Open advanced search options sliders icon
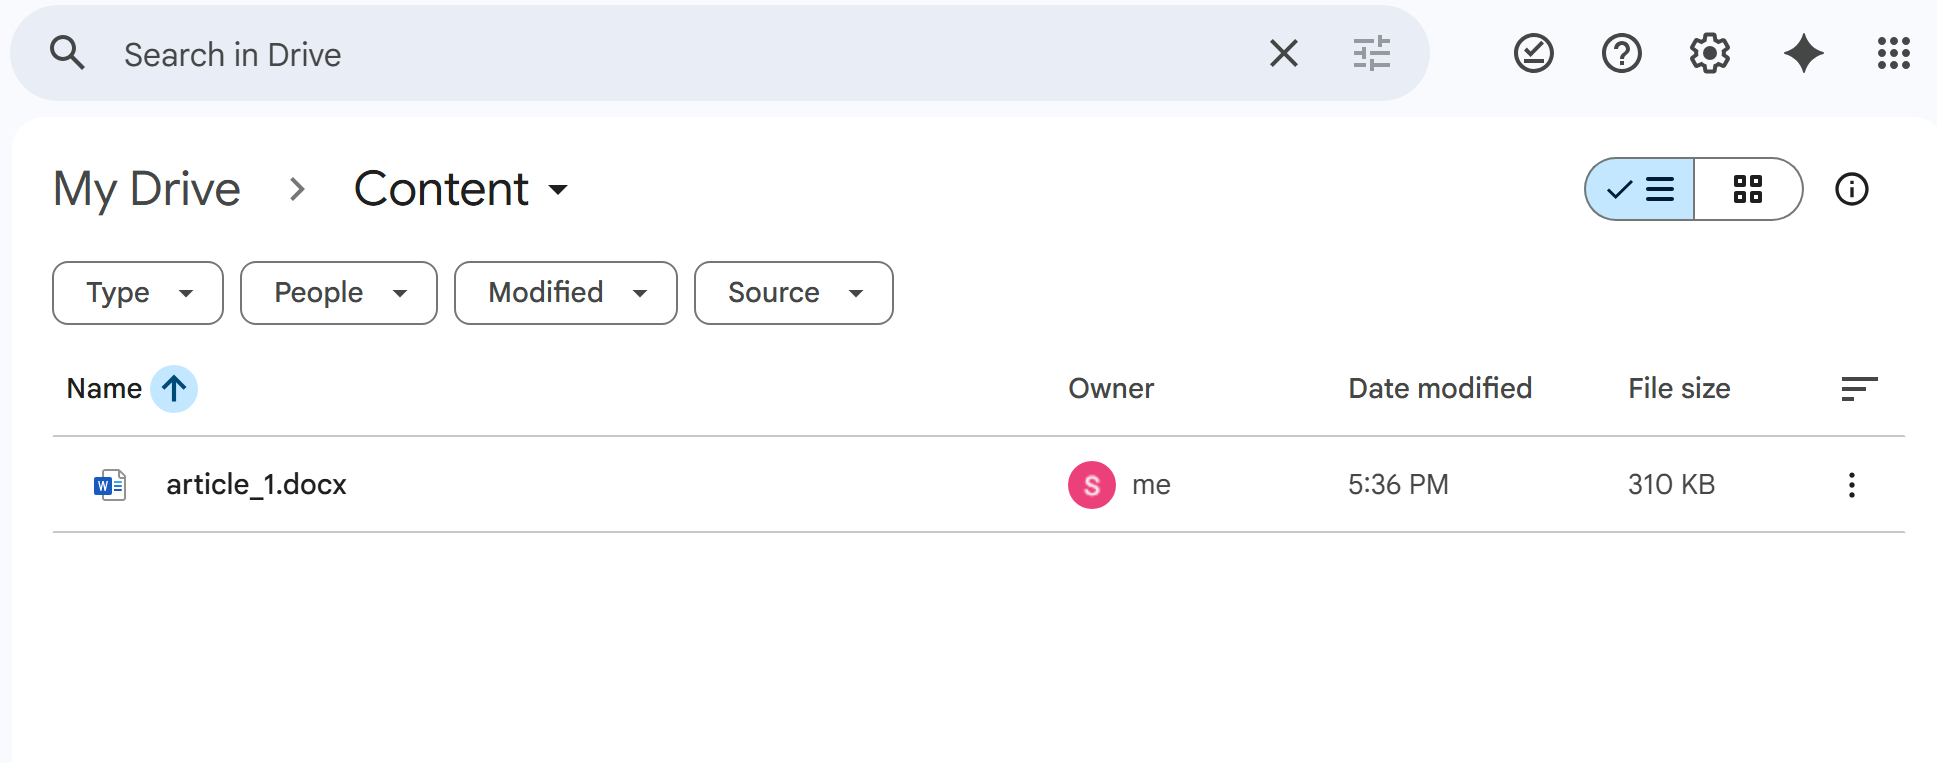This screenshot has width=1937, height=763. pos(1372,53)
